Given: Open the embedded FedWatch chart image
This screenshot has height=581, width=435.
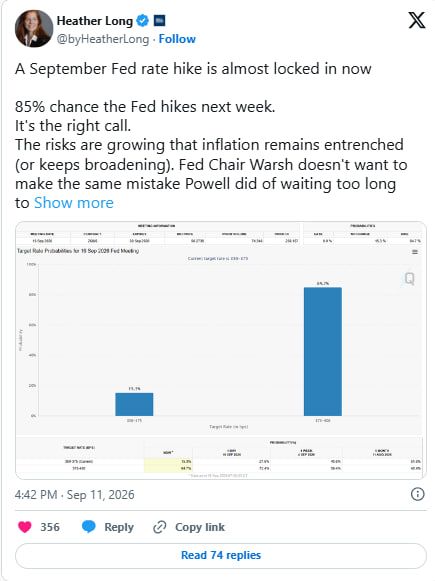Looking at the screenshot, I should [221, 350].
